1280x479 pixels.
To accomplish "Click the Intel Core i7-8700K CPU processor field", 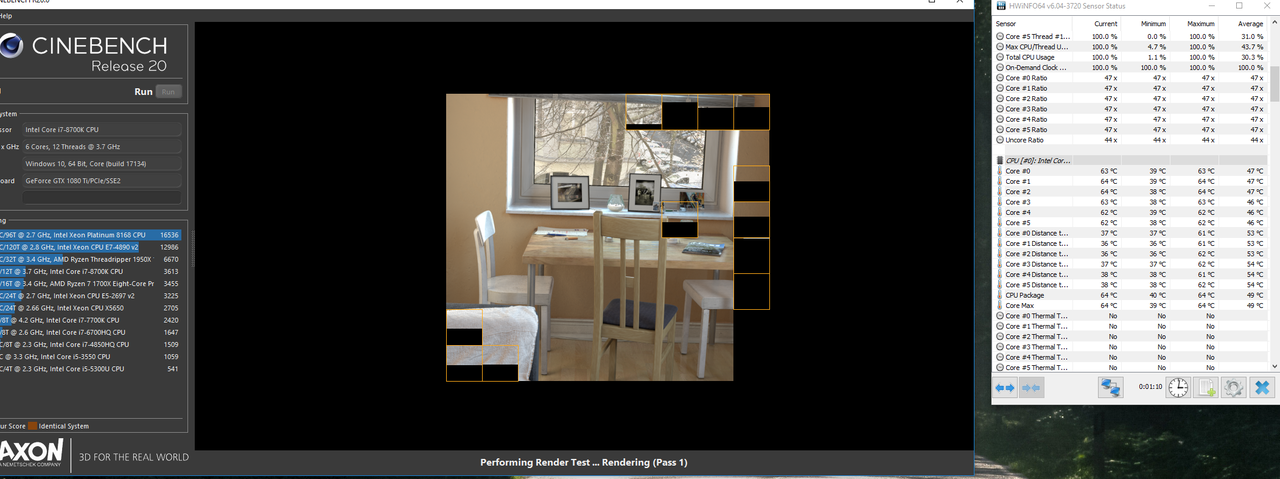I will [102, 130].
